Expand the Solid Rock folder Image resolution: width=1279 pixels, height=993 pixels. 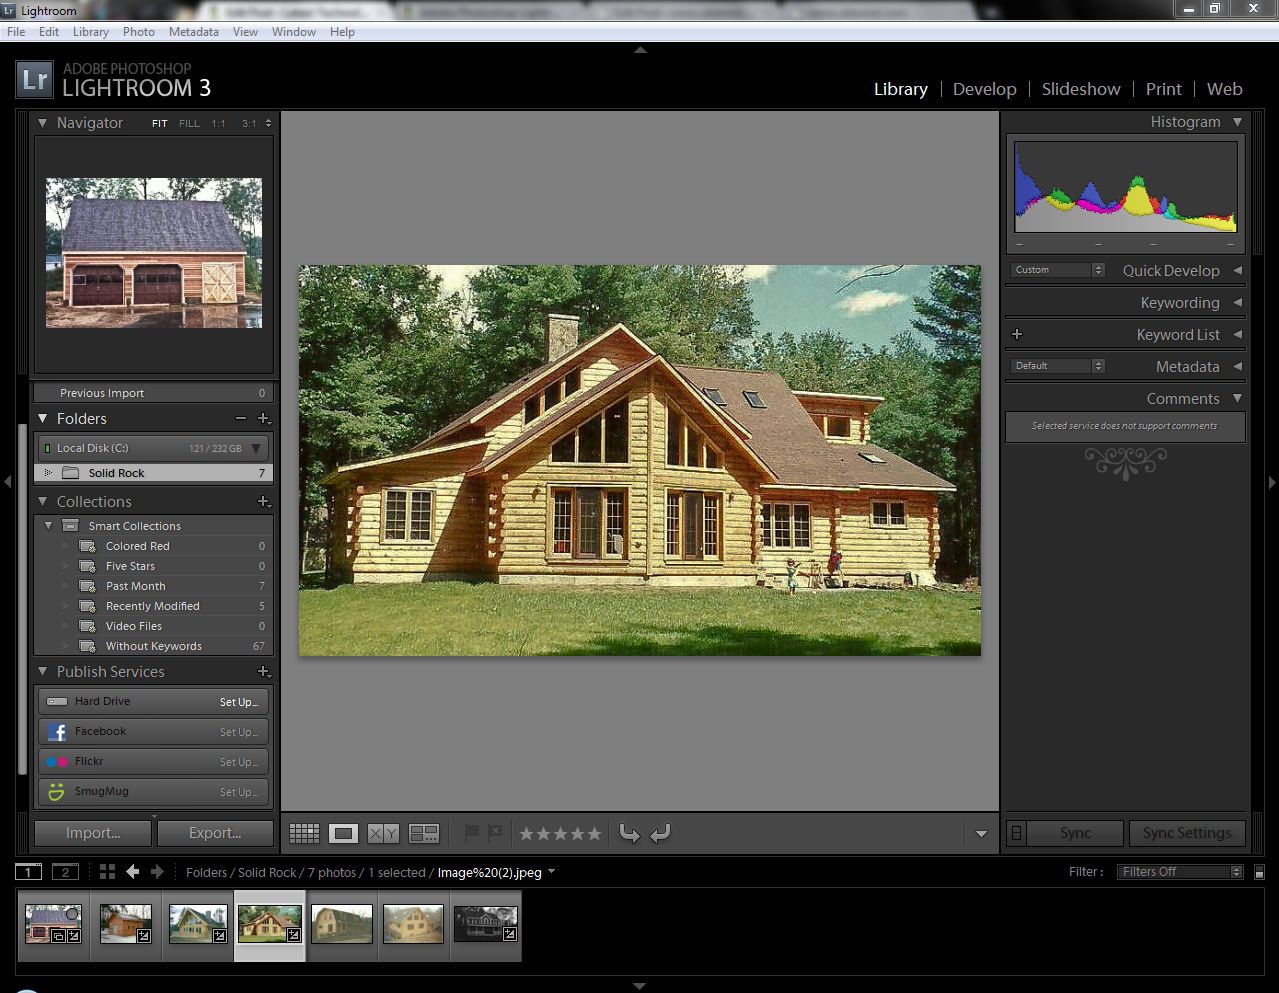click(48, 473)
